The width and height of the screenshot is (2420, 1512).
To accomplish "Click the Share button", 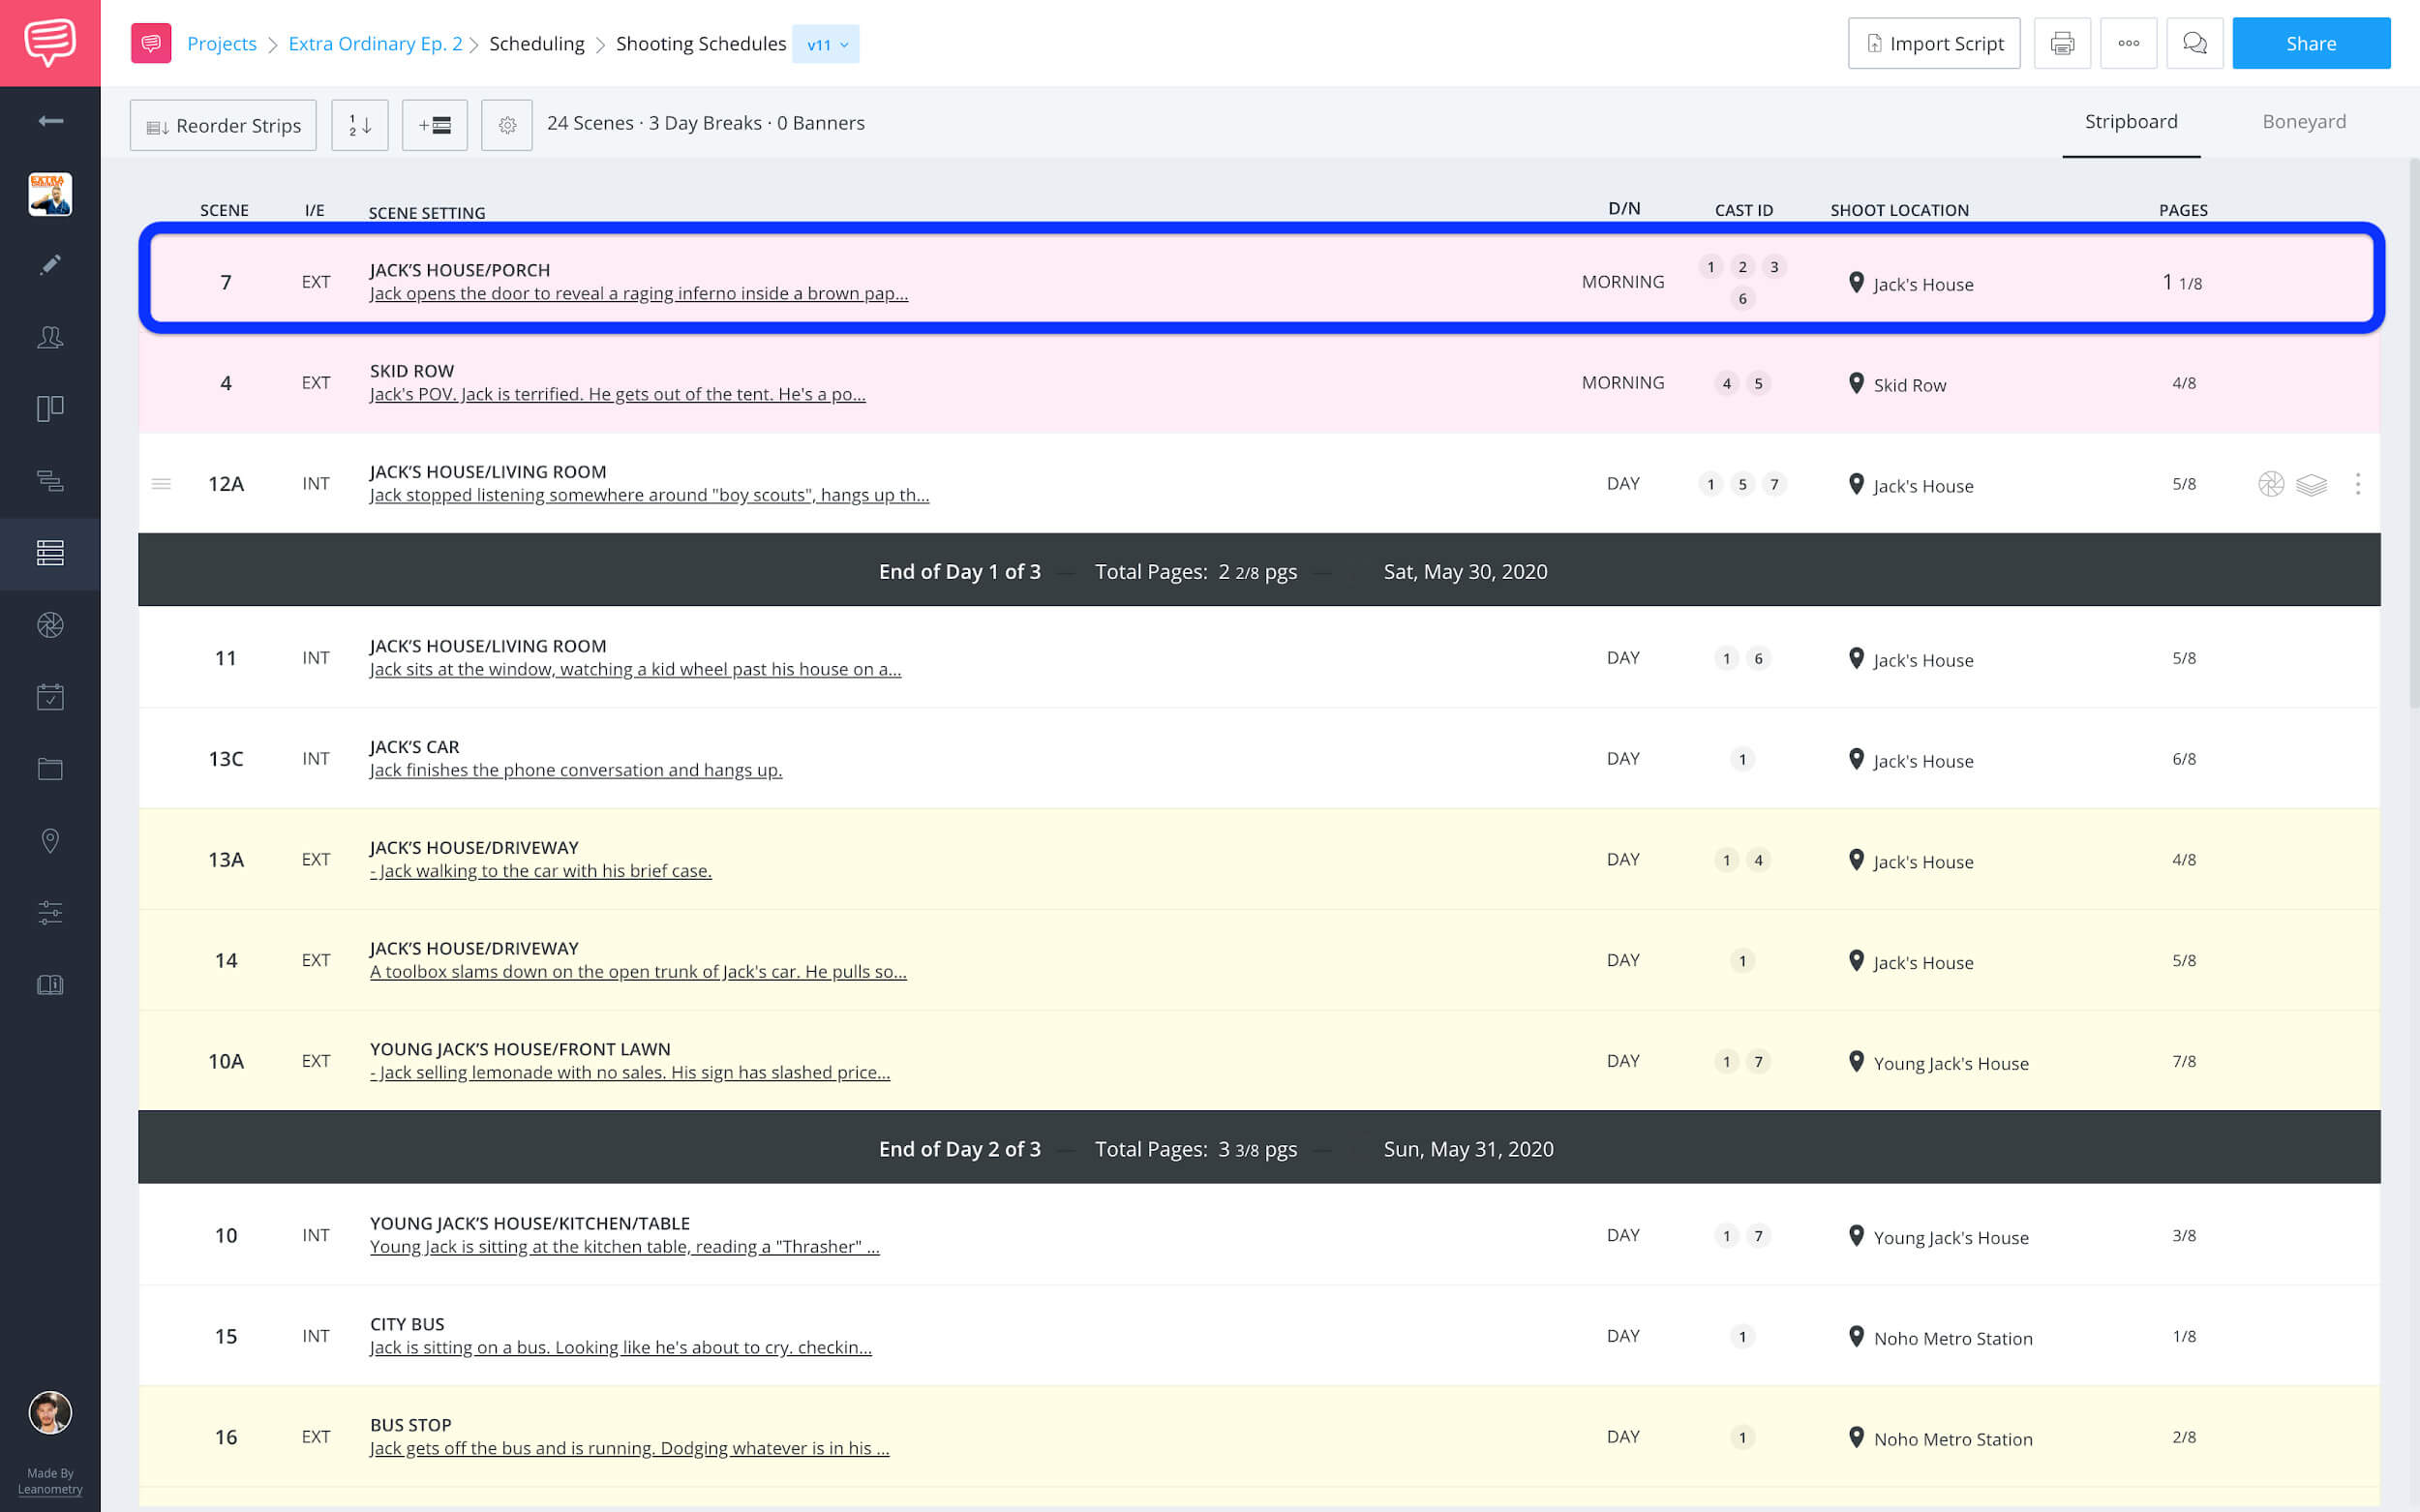I will [2311, 43].
